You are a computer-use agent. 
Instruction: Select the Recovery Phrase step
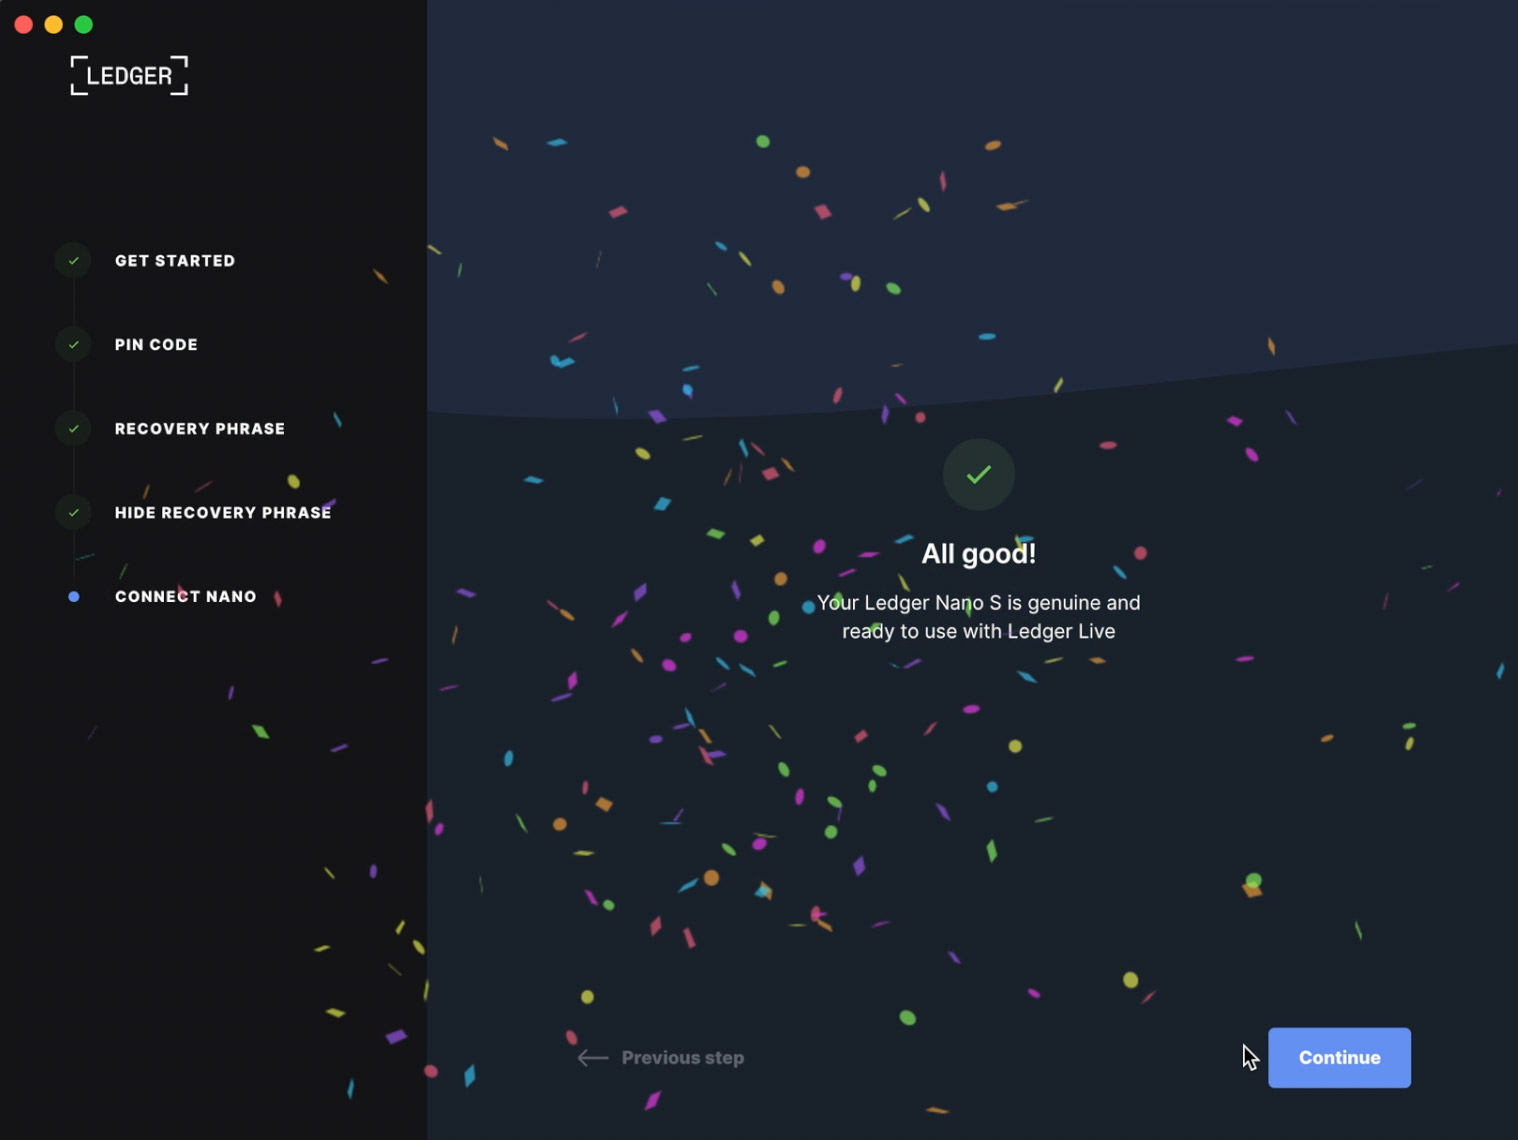pyautogui.click(x=200, y=428)
